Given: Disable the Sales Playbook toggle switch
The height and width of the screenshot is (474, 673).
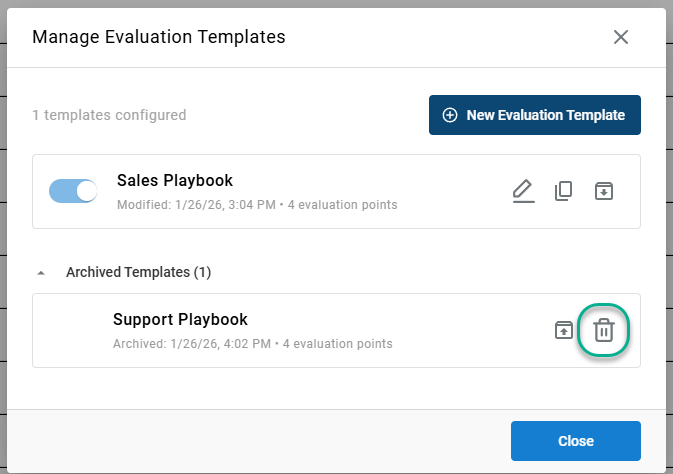Looking at the screenshot, I should click(x=73, y=191).
